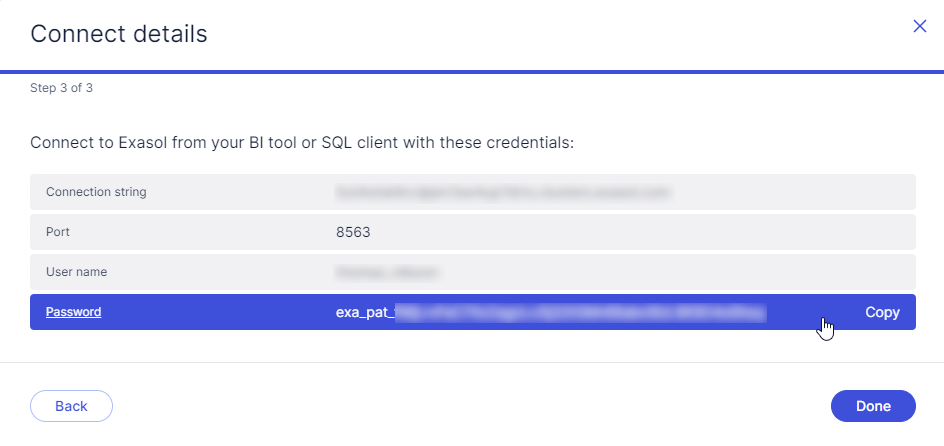Select the blurred user name value
This screenshot has width=944, height=446.
click(389, 271)
